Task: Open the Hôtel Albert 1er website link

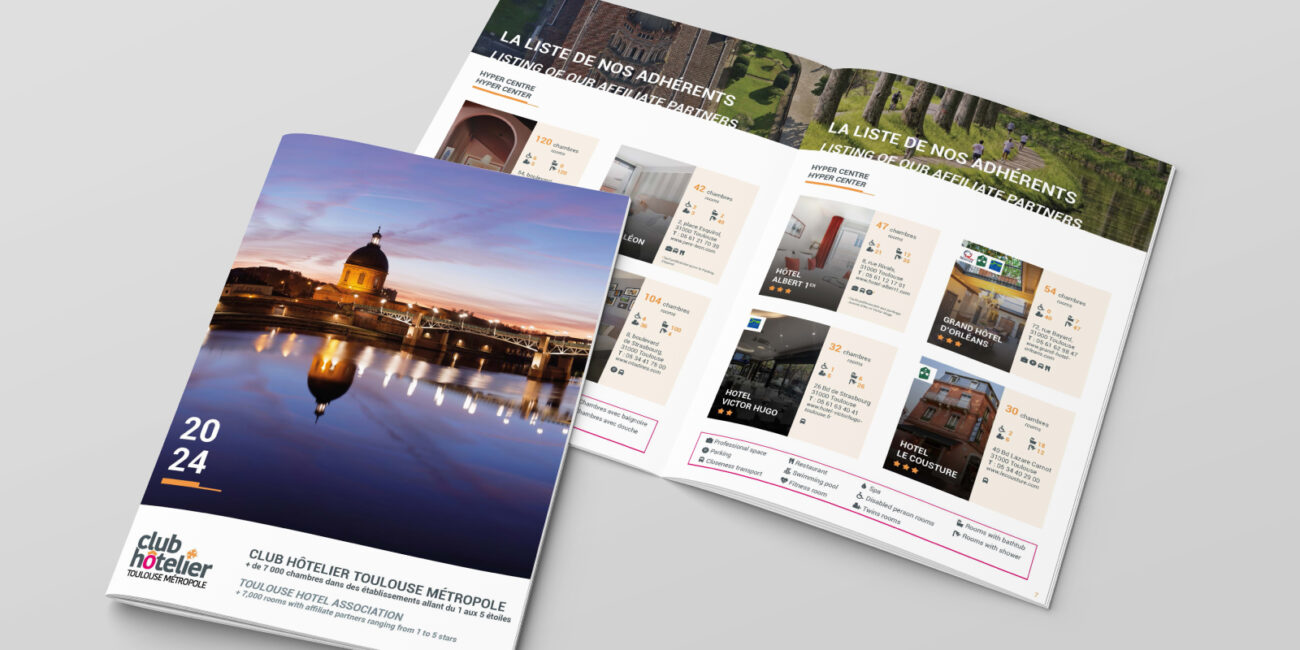Action: point(881,290)
